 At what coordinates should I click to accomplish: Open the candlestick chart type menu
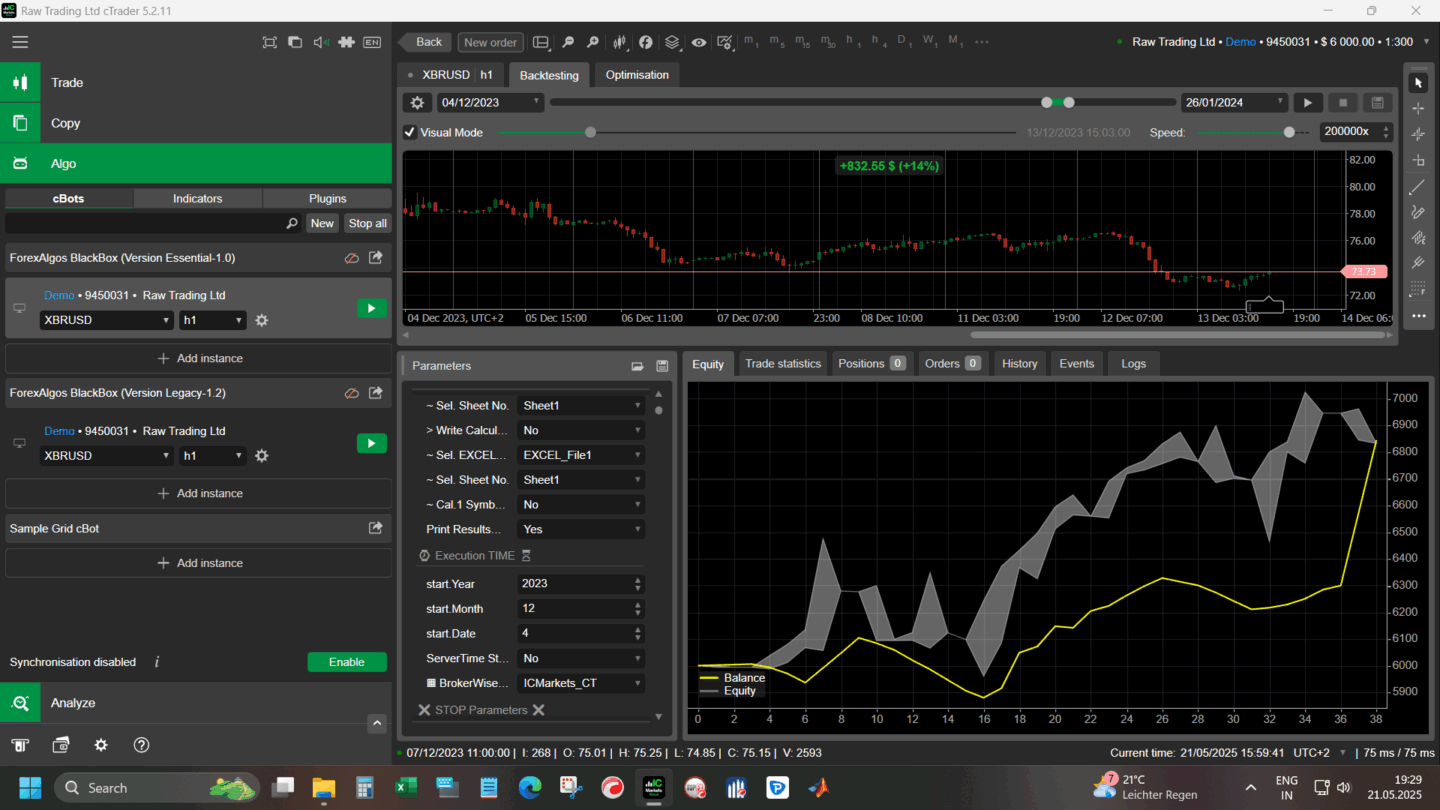[x=620, y=42]
